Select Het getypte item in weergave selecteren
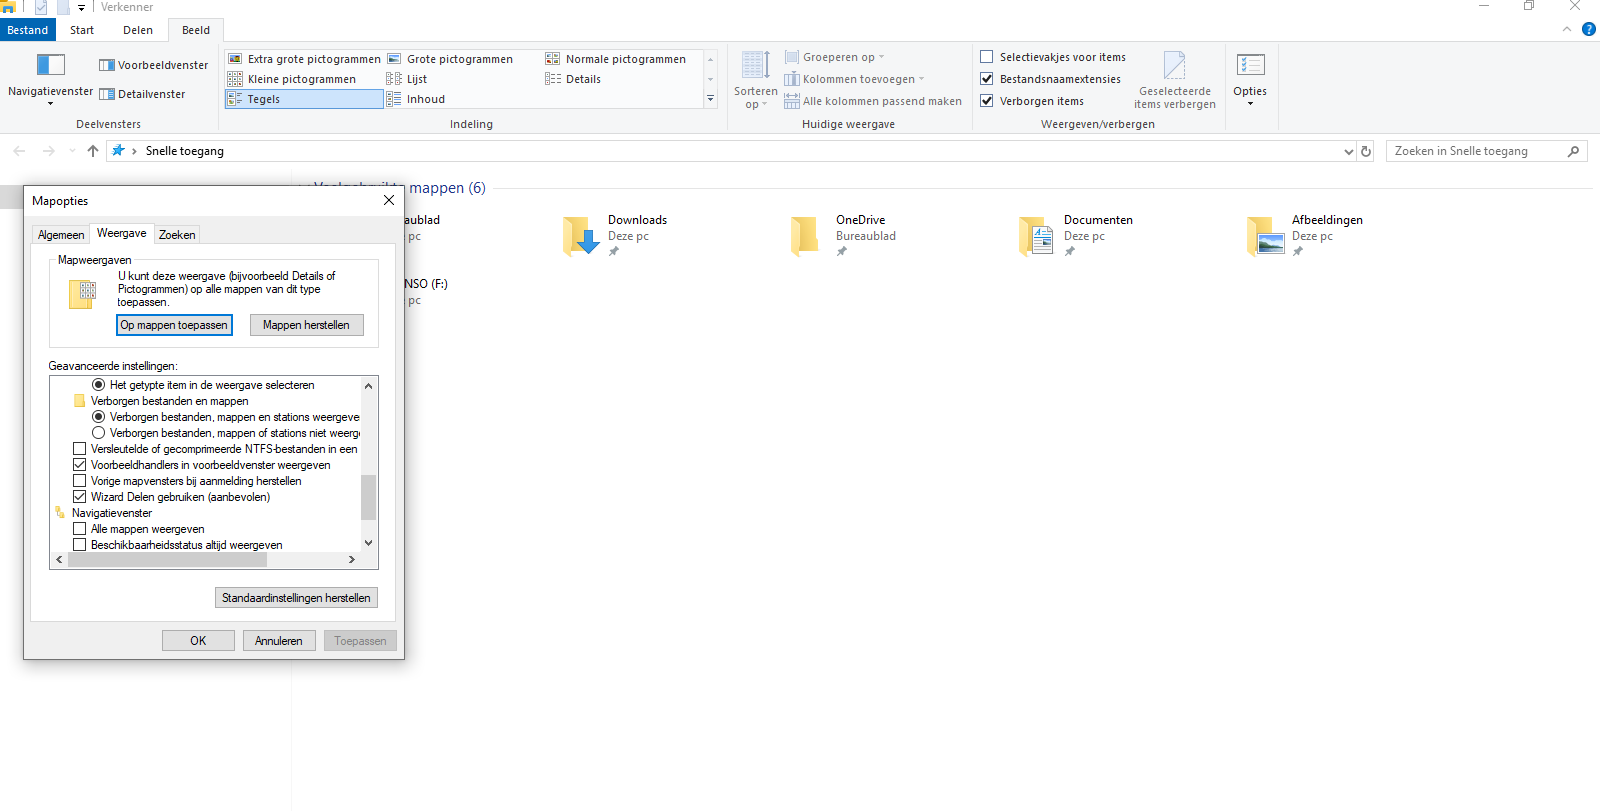Image resolution: width=1600 pixels, height=811 pixels. point(98,385)
